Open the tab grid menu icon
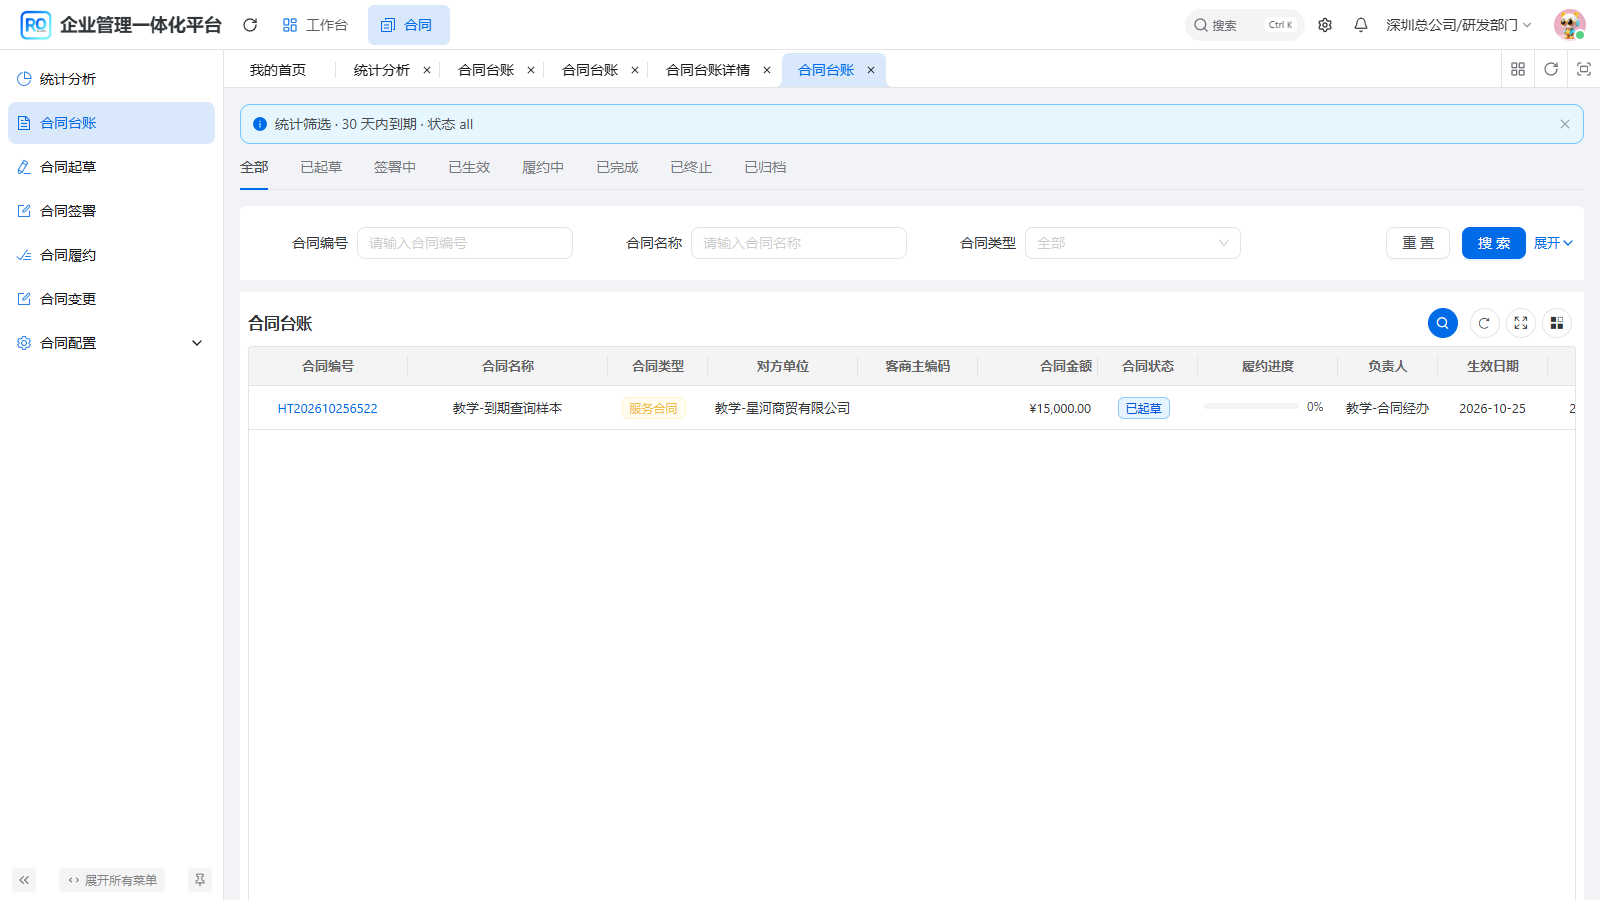This screenshot has width=1600, height=900. click(1518, 69)
